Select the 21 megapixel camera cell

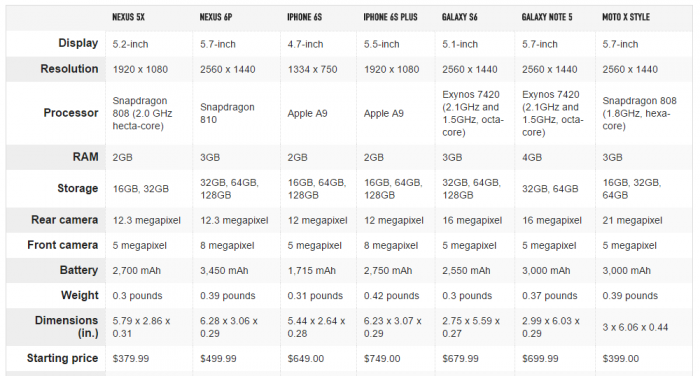[632, 220]
